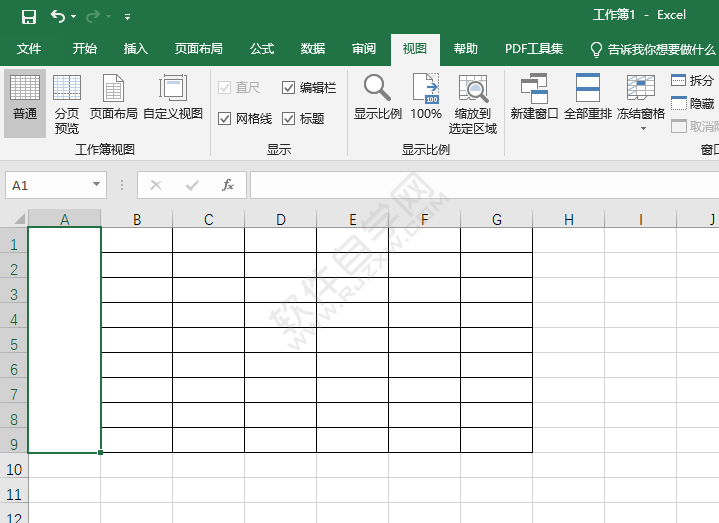Click 新建窗口 new window
This screenshot has height=523, width=719.
[534, 97]
